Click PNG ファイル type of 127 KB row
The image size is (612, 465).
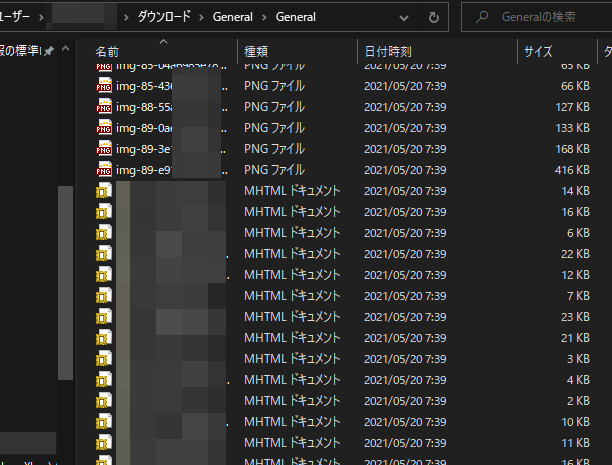[x=274, y=107]
